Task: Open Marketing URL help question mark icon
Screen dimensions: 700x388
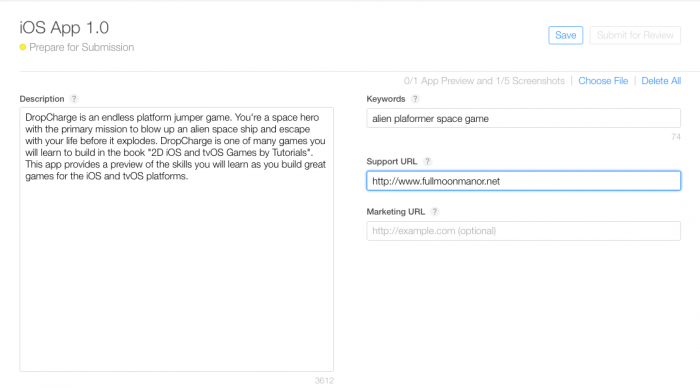Action: 434,212
